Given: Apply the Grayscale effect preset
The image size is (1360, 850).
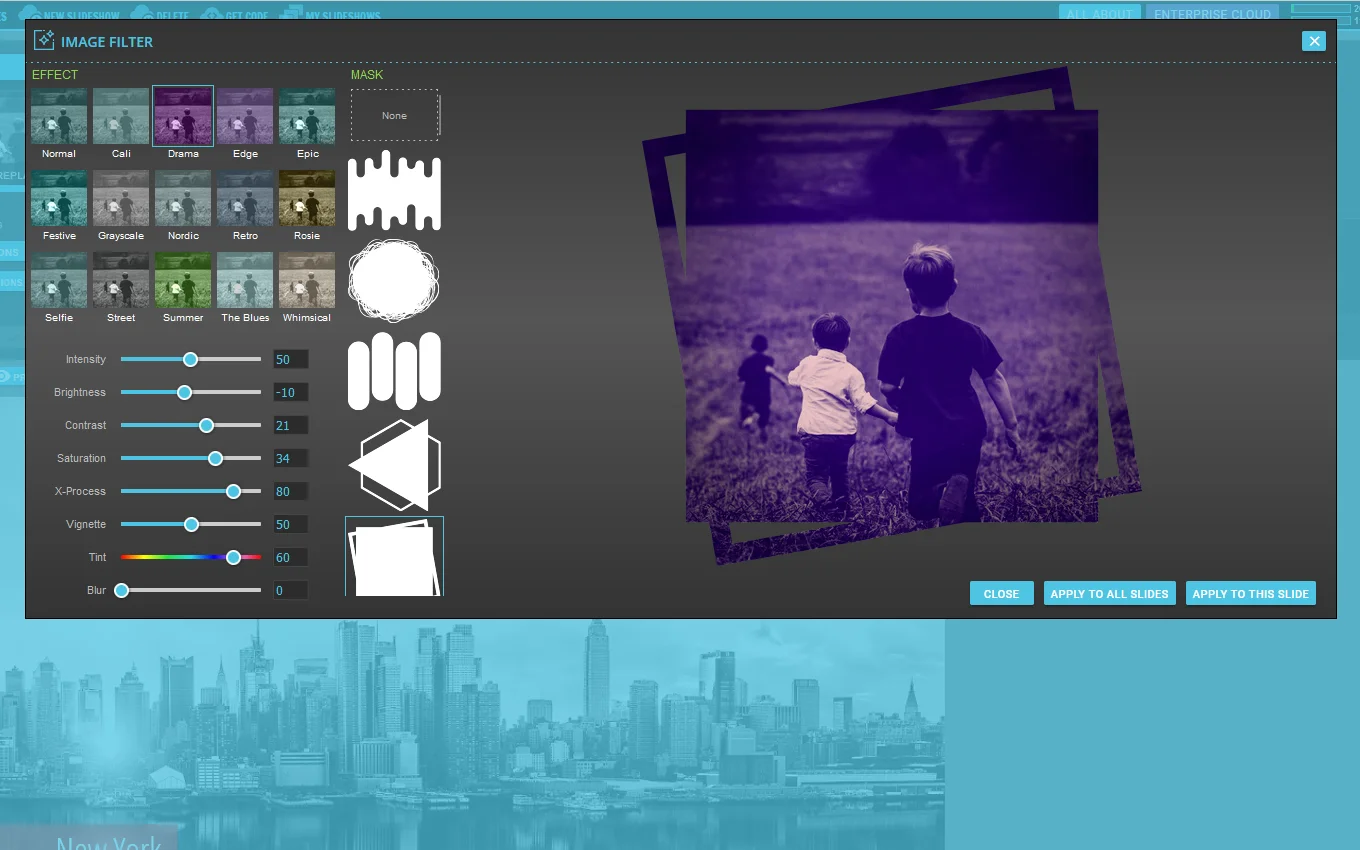Looking at the screenshot, I should click(121, 198).
